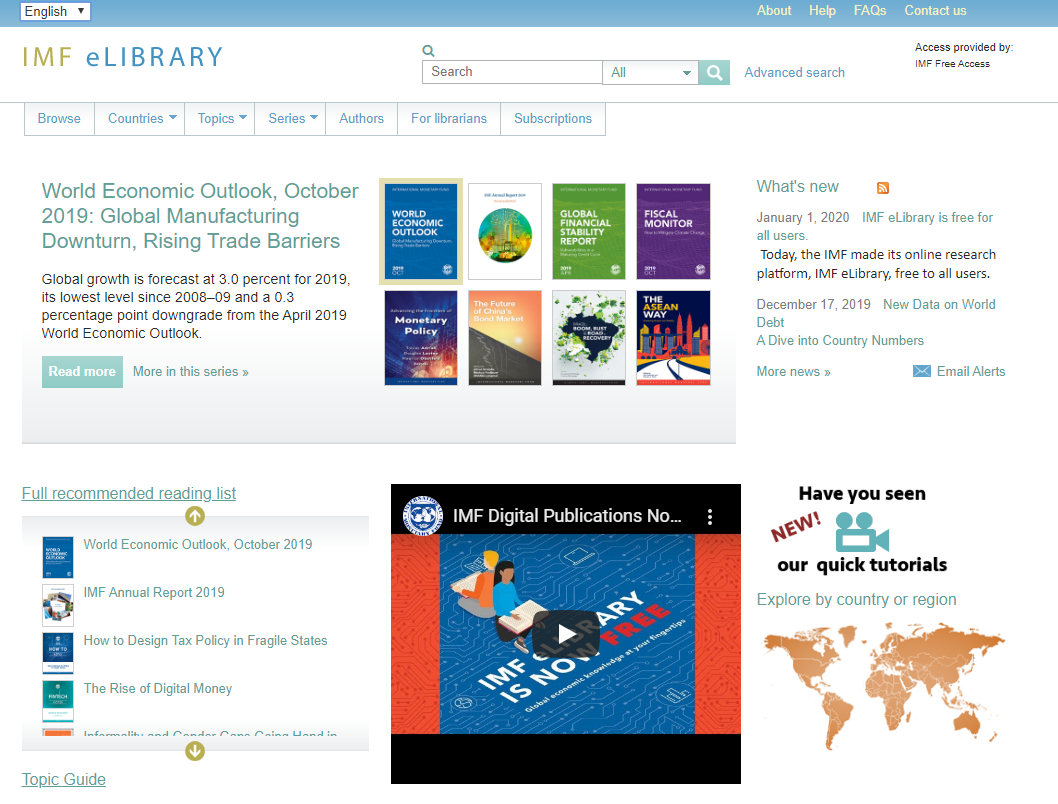The height and width of the screenshot is (804, 1058).
Task: Open the video's three-dot options menu
Action: [710, 517]
